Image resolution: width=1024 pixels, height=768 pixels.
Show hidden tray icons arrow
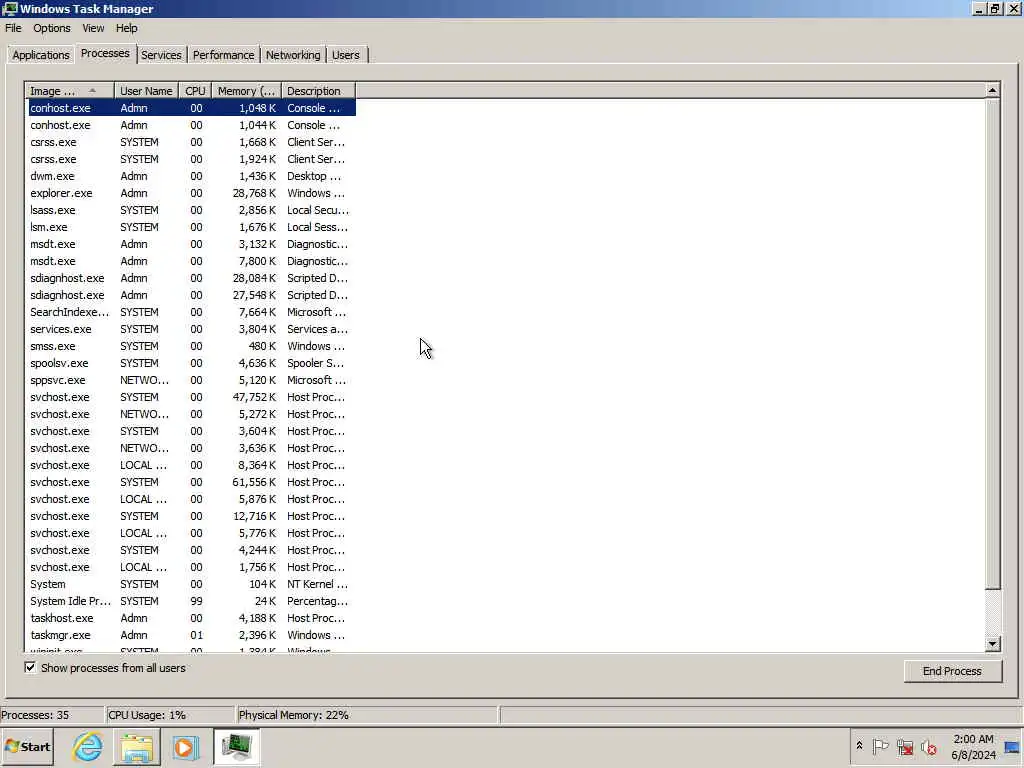(x=859, y=746)
